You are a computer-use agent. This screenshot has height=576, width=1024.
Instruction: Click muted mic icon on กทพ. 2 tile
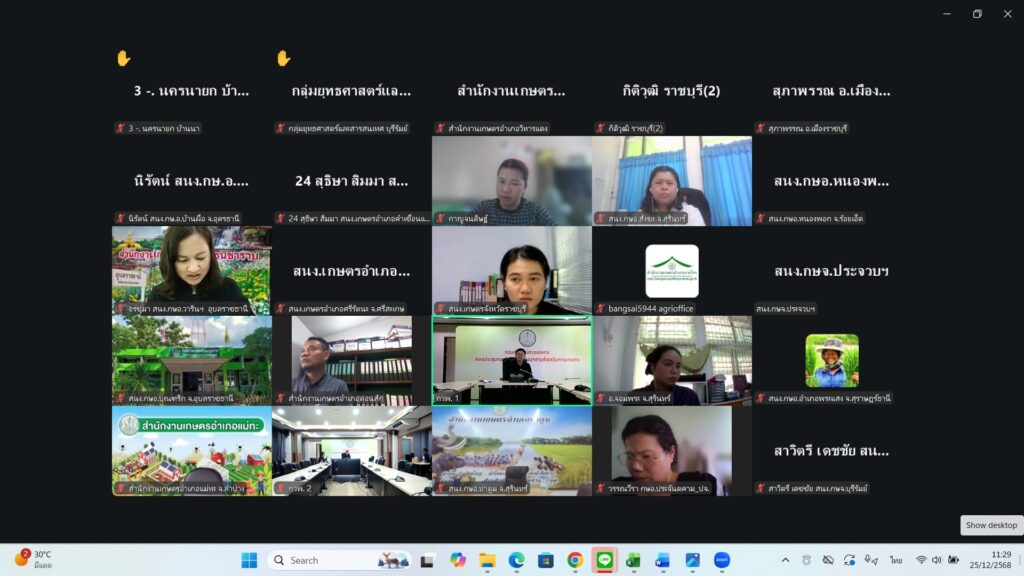[x=279, y=489]
